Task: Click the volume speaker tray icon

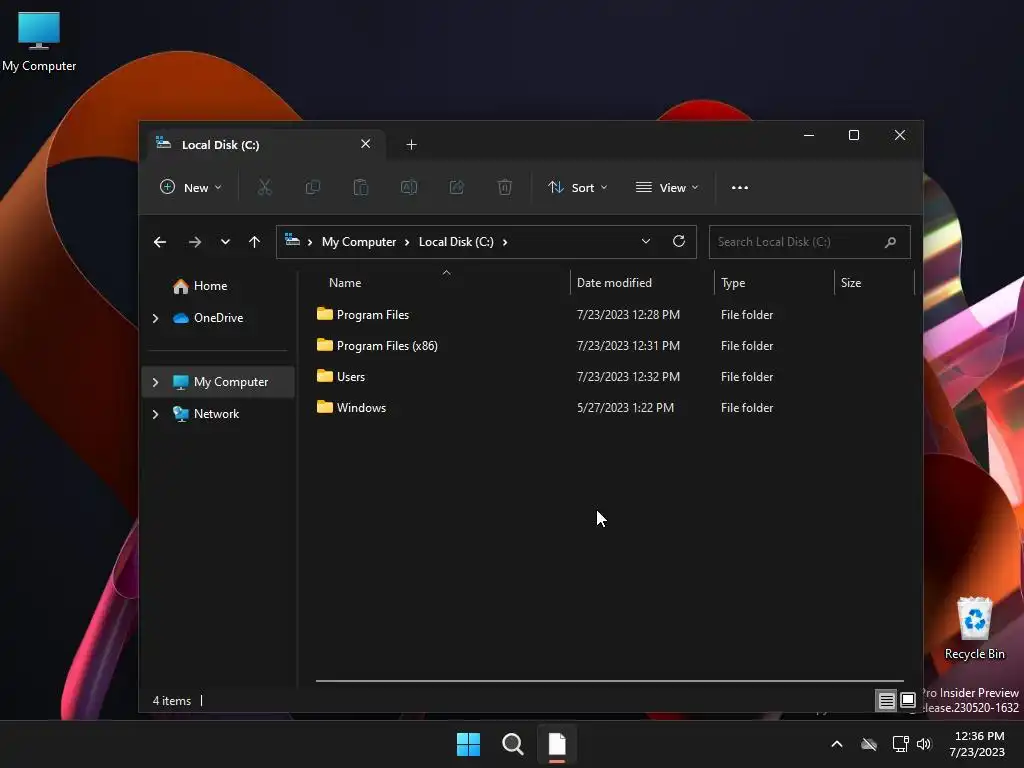Action: pos(923,744)
